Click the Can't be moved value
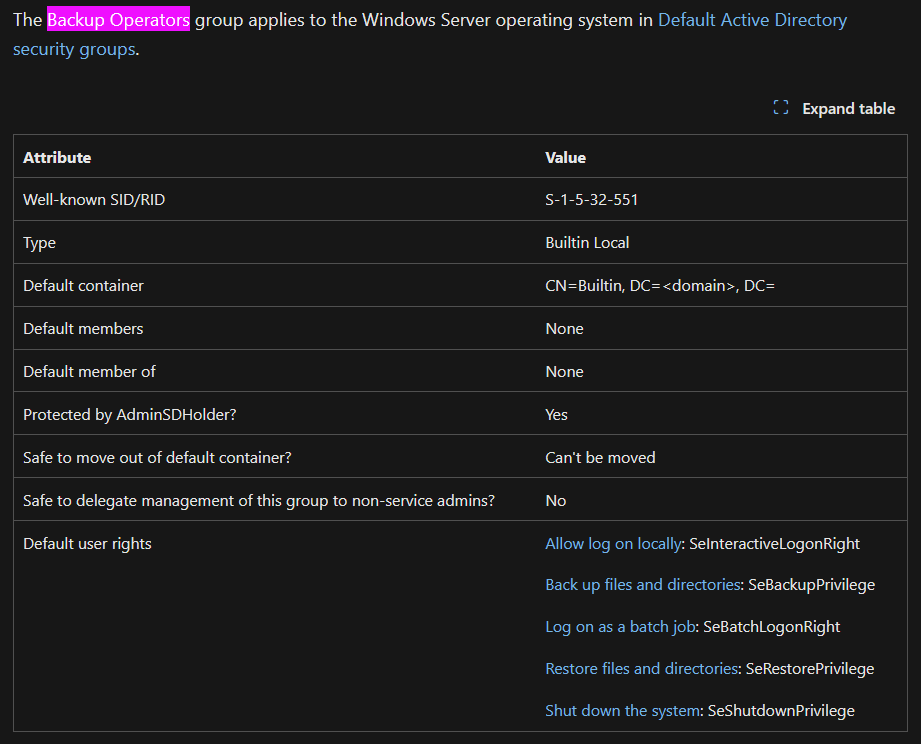 pos(600,457)
